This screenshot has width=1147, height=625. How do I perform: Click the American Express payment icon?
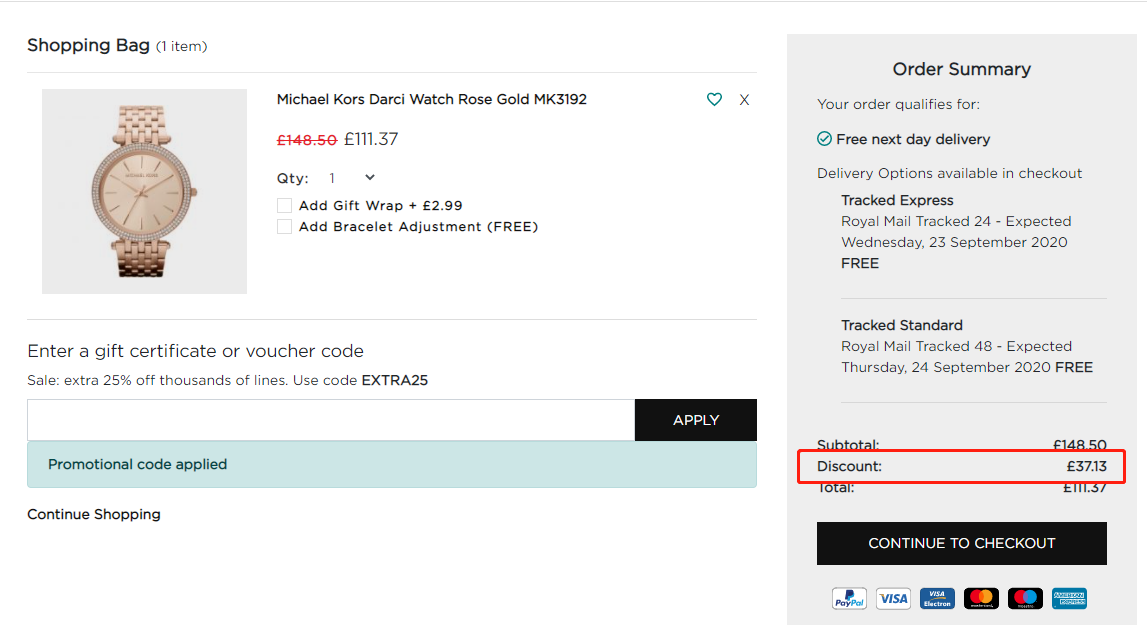[x=1069, y=599]
